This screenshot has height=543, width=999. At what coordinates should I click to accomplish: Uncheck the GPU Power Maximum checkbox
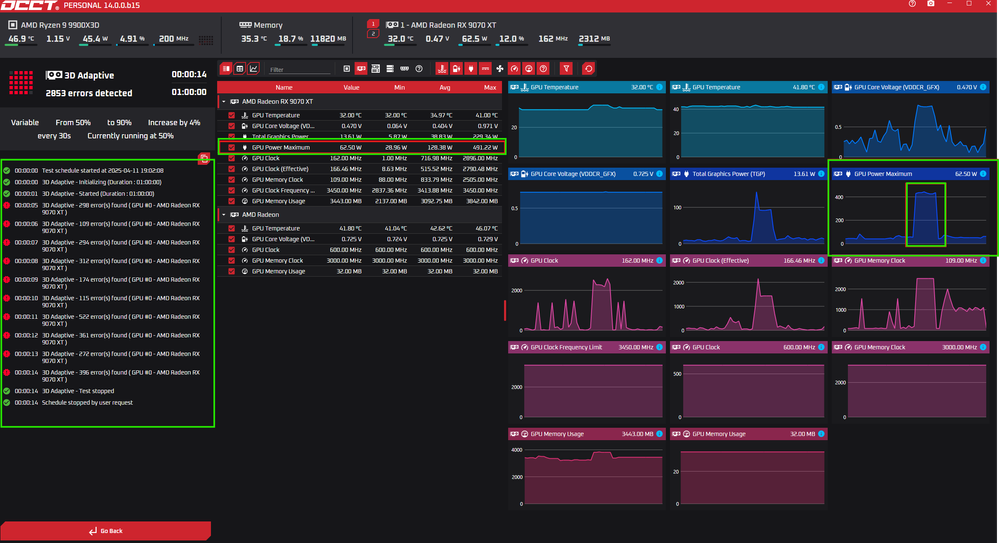pos(231,147)
